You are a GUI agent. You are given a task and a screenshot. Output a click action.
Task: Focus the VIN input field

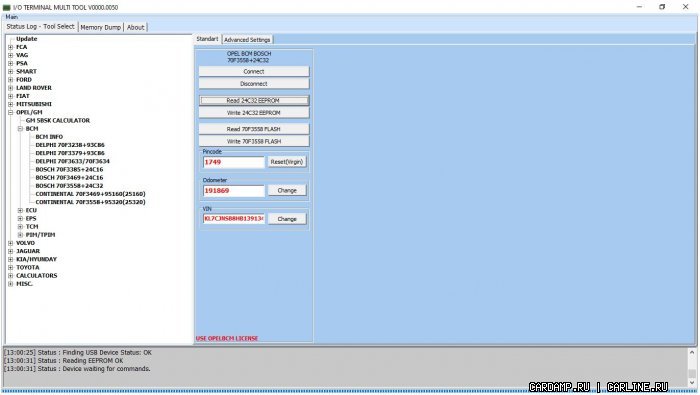[x=234, y=219]
